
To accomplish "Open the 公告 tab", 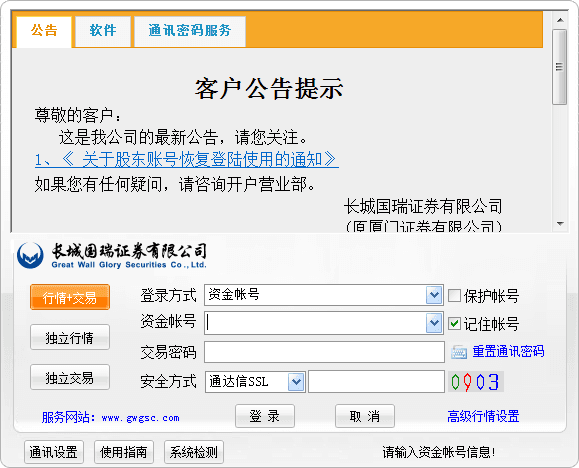I will click(x=44, y=31).
